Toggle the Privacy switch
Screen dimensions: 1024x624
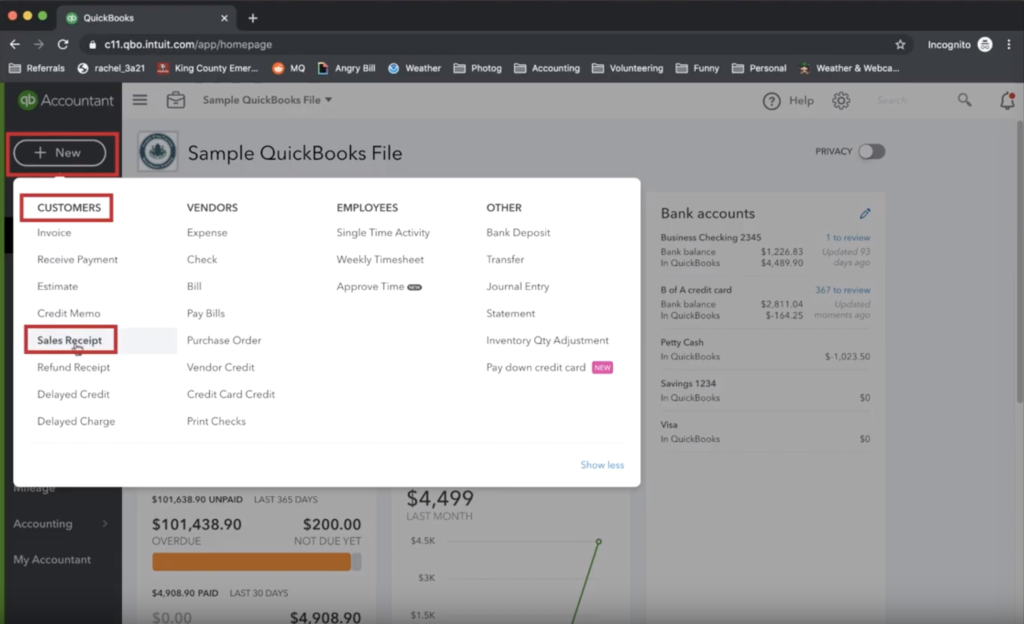click(x=871, y=152)
